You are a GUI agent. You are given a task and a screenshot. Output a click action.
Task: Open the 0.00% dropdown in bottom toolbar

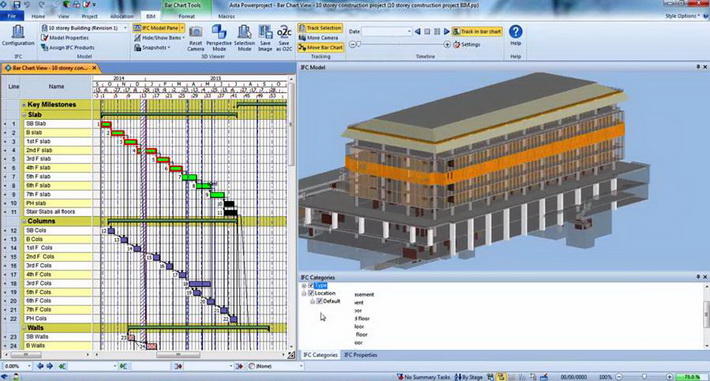coord(29,366)
